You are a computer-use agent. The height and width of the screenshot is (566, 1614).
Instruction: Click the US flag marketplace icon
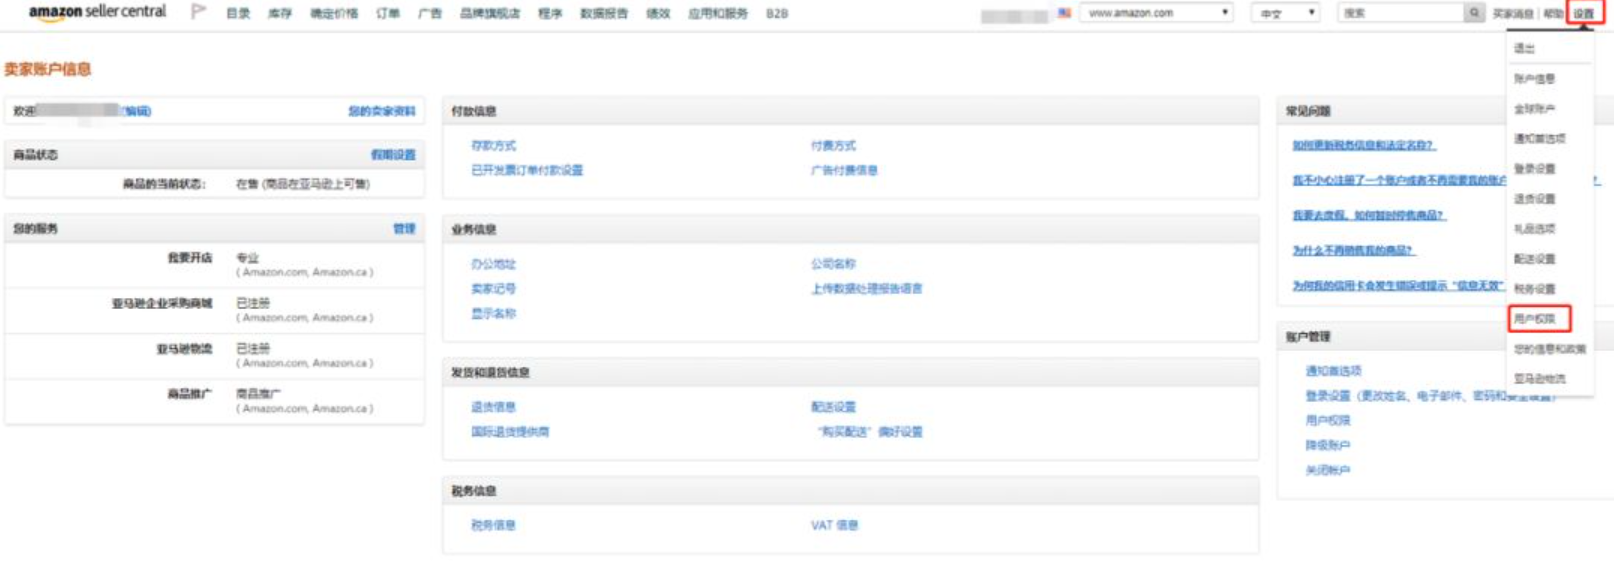click(1064, 13)
